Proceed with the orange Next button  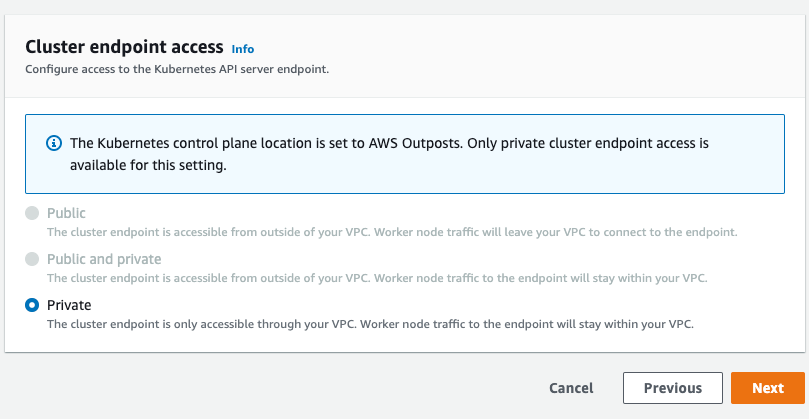pos(768,388)
